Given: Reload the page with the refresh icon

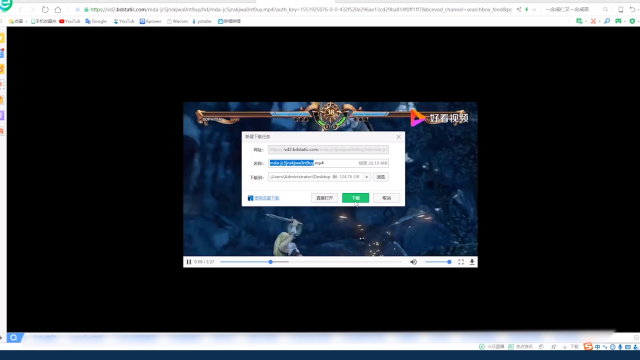Looking at the screenshot, I should 45,9.
